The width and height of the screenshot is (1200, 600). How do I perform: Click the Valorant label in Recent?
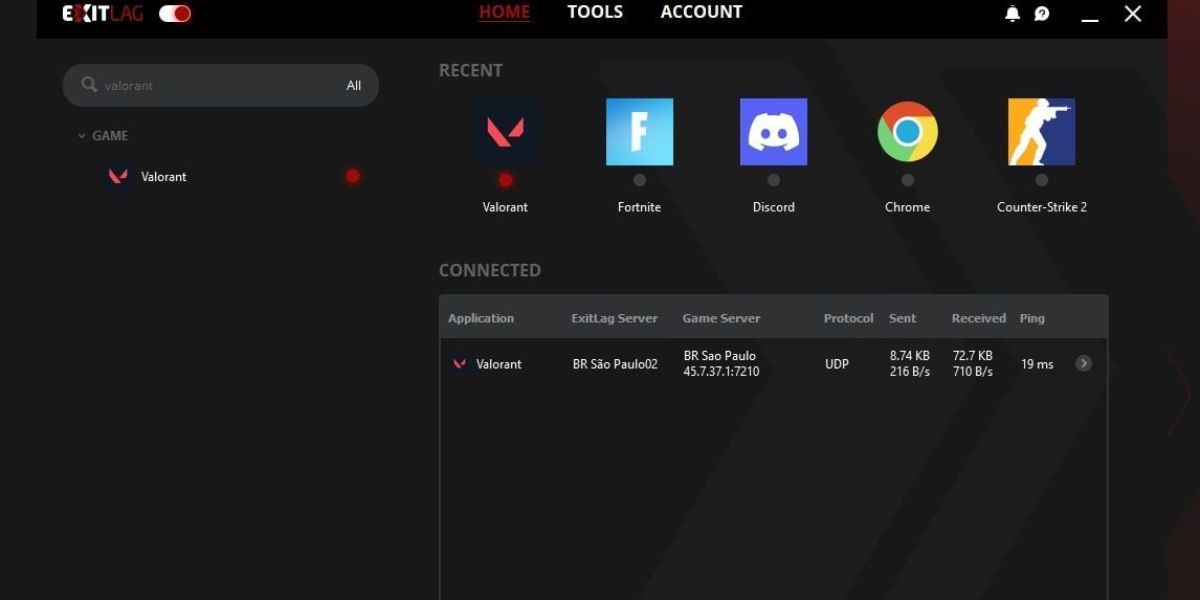506,207
